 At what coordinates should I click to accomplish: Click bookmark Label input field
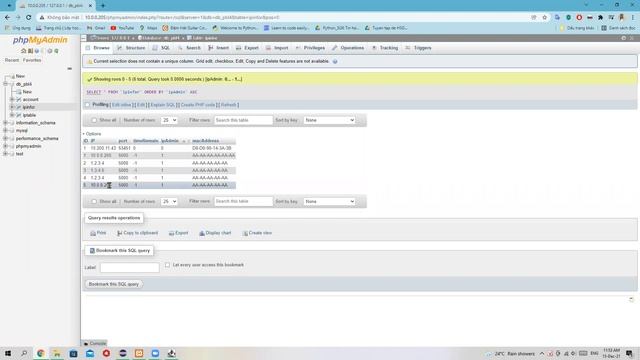[130, 267]
